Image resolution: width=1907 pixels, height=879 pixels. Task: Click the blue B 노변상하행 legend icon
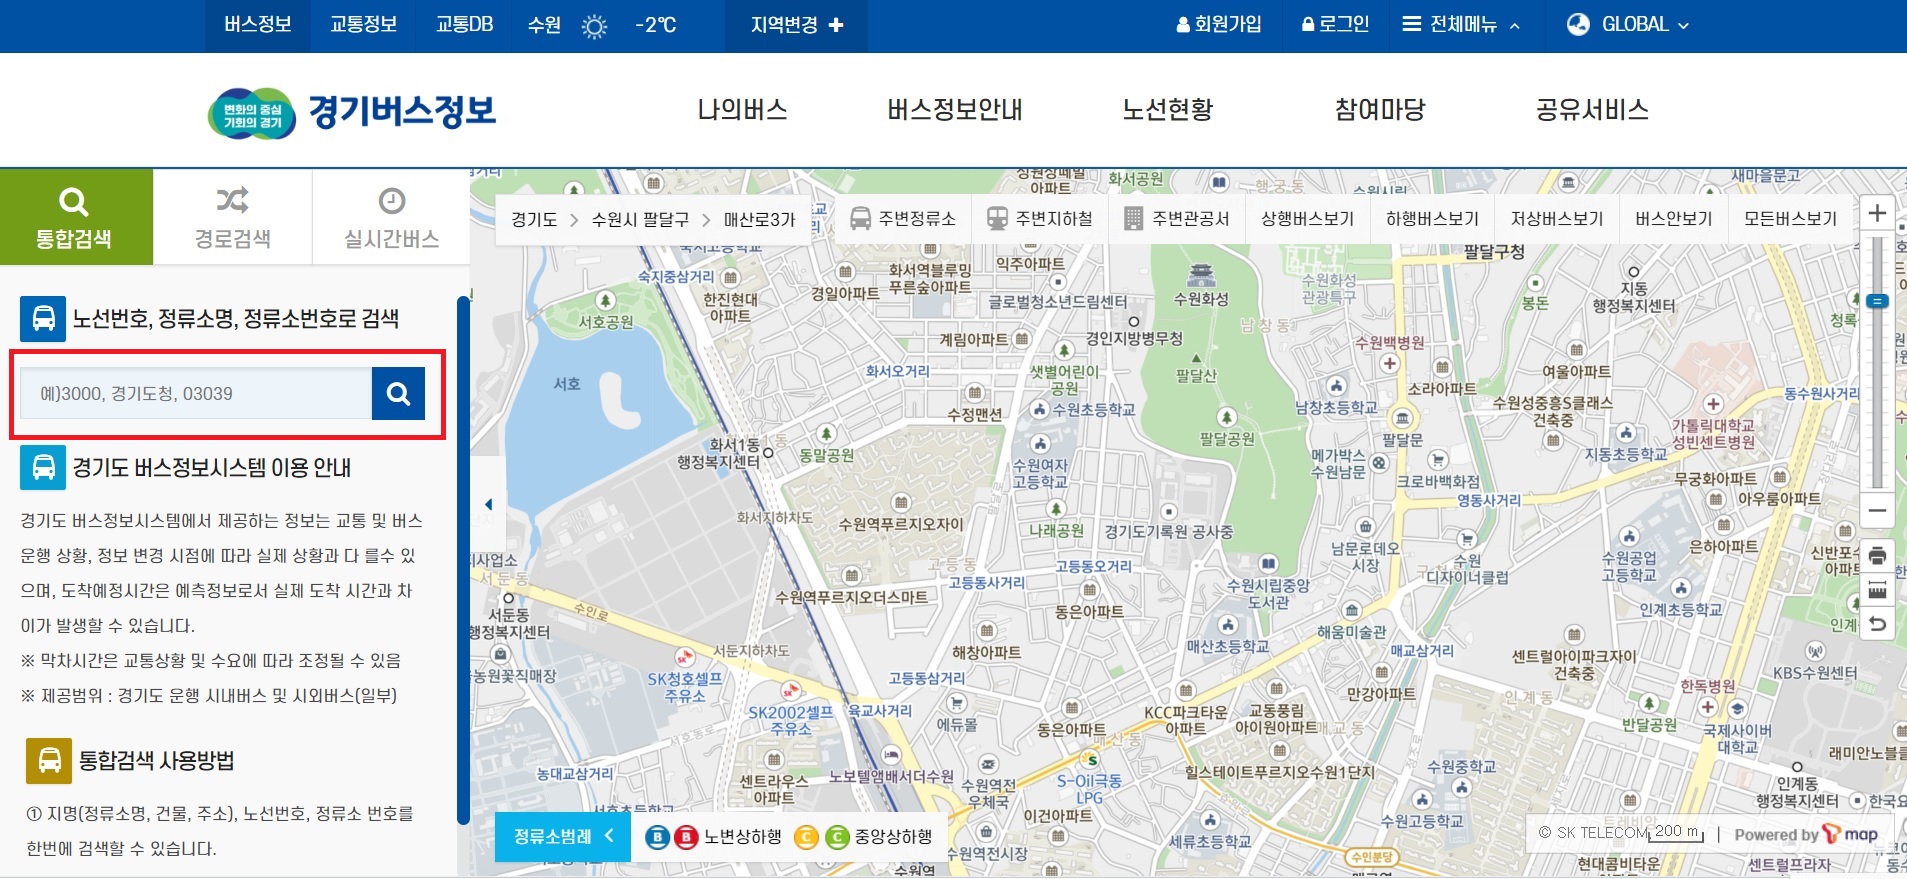point(657,837)
